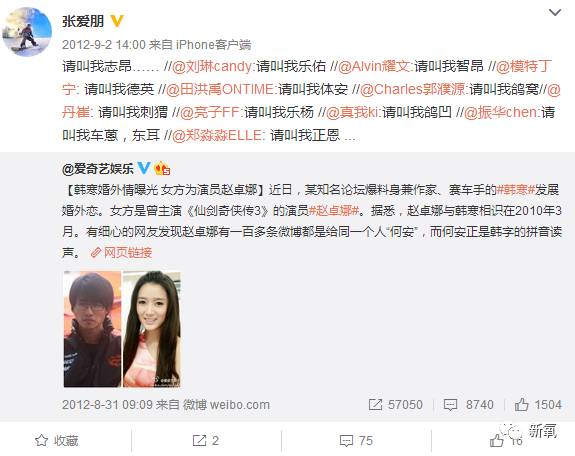Click the 张爱朋 username
The height and width of the screenshot is (456, 575).
point(83,21)
